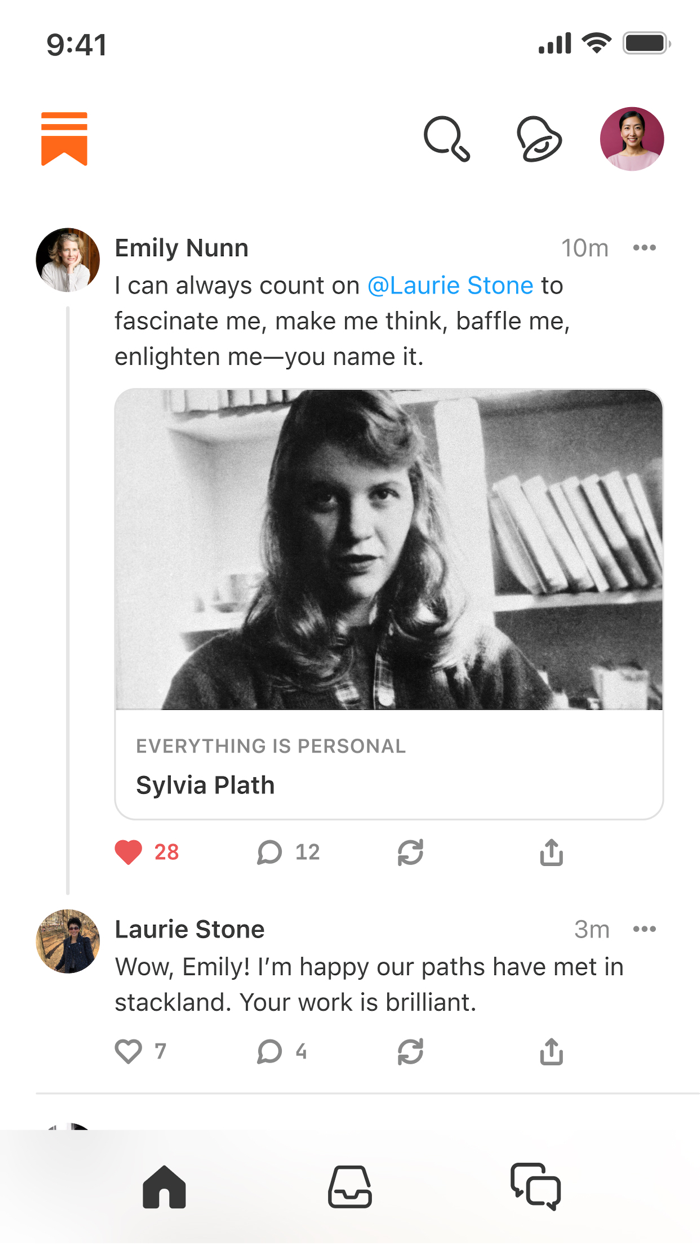Screen dimensions: 700x1244
Task: Open more options for Emily Nunn's post
Action: click(x=644, y=248)
